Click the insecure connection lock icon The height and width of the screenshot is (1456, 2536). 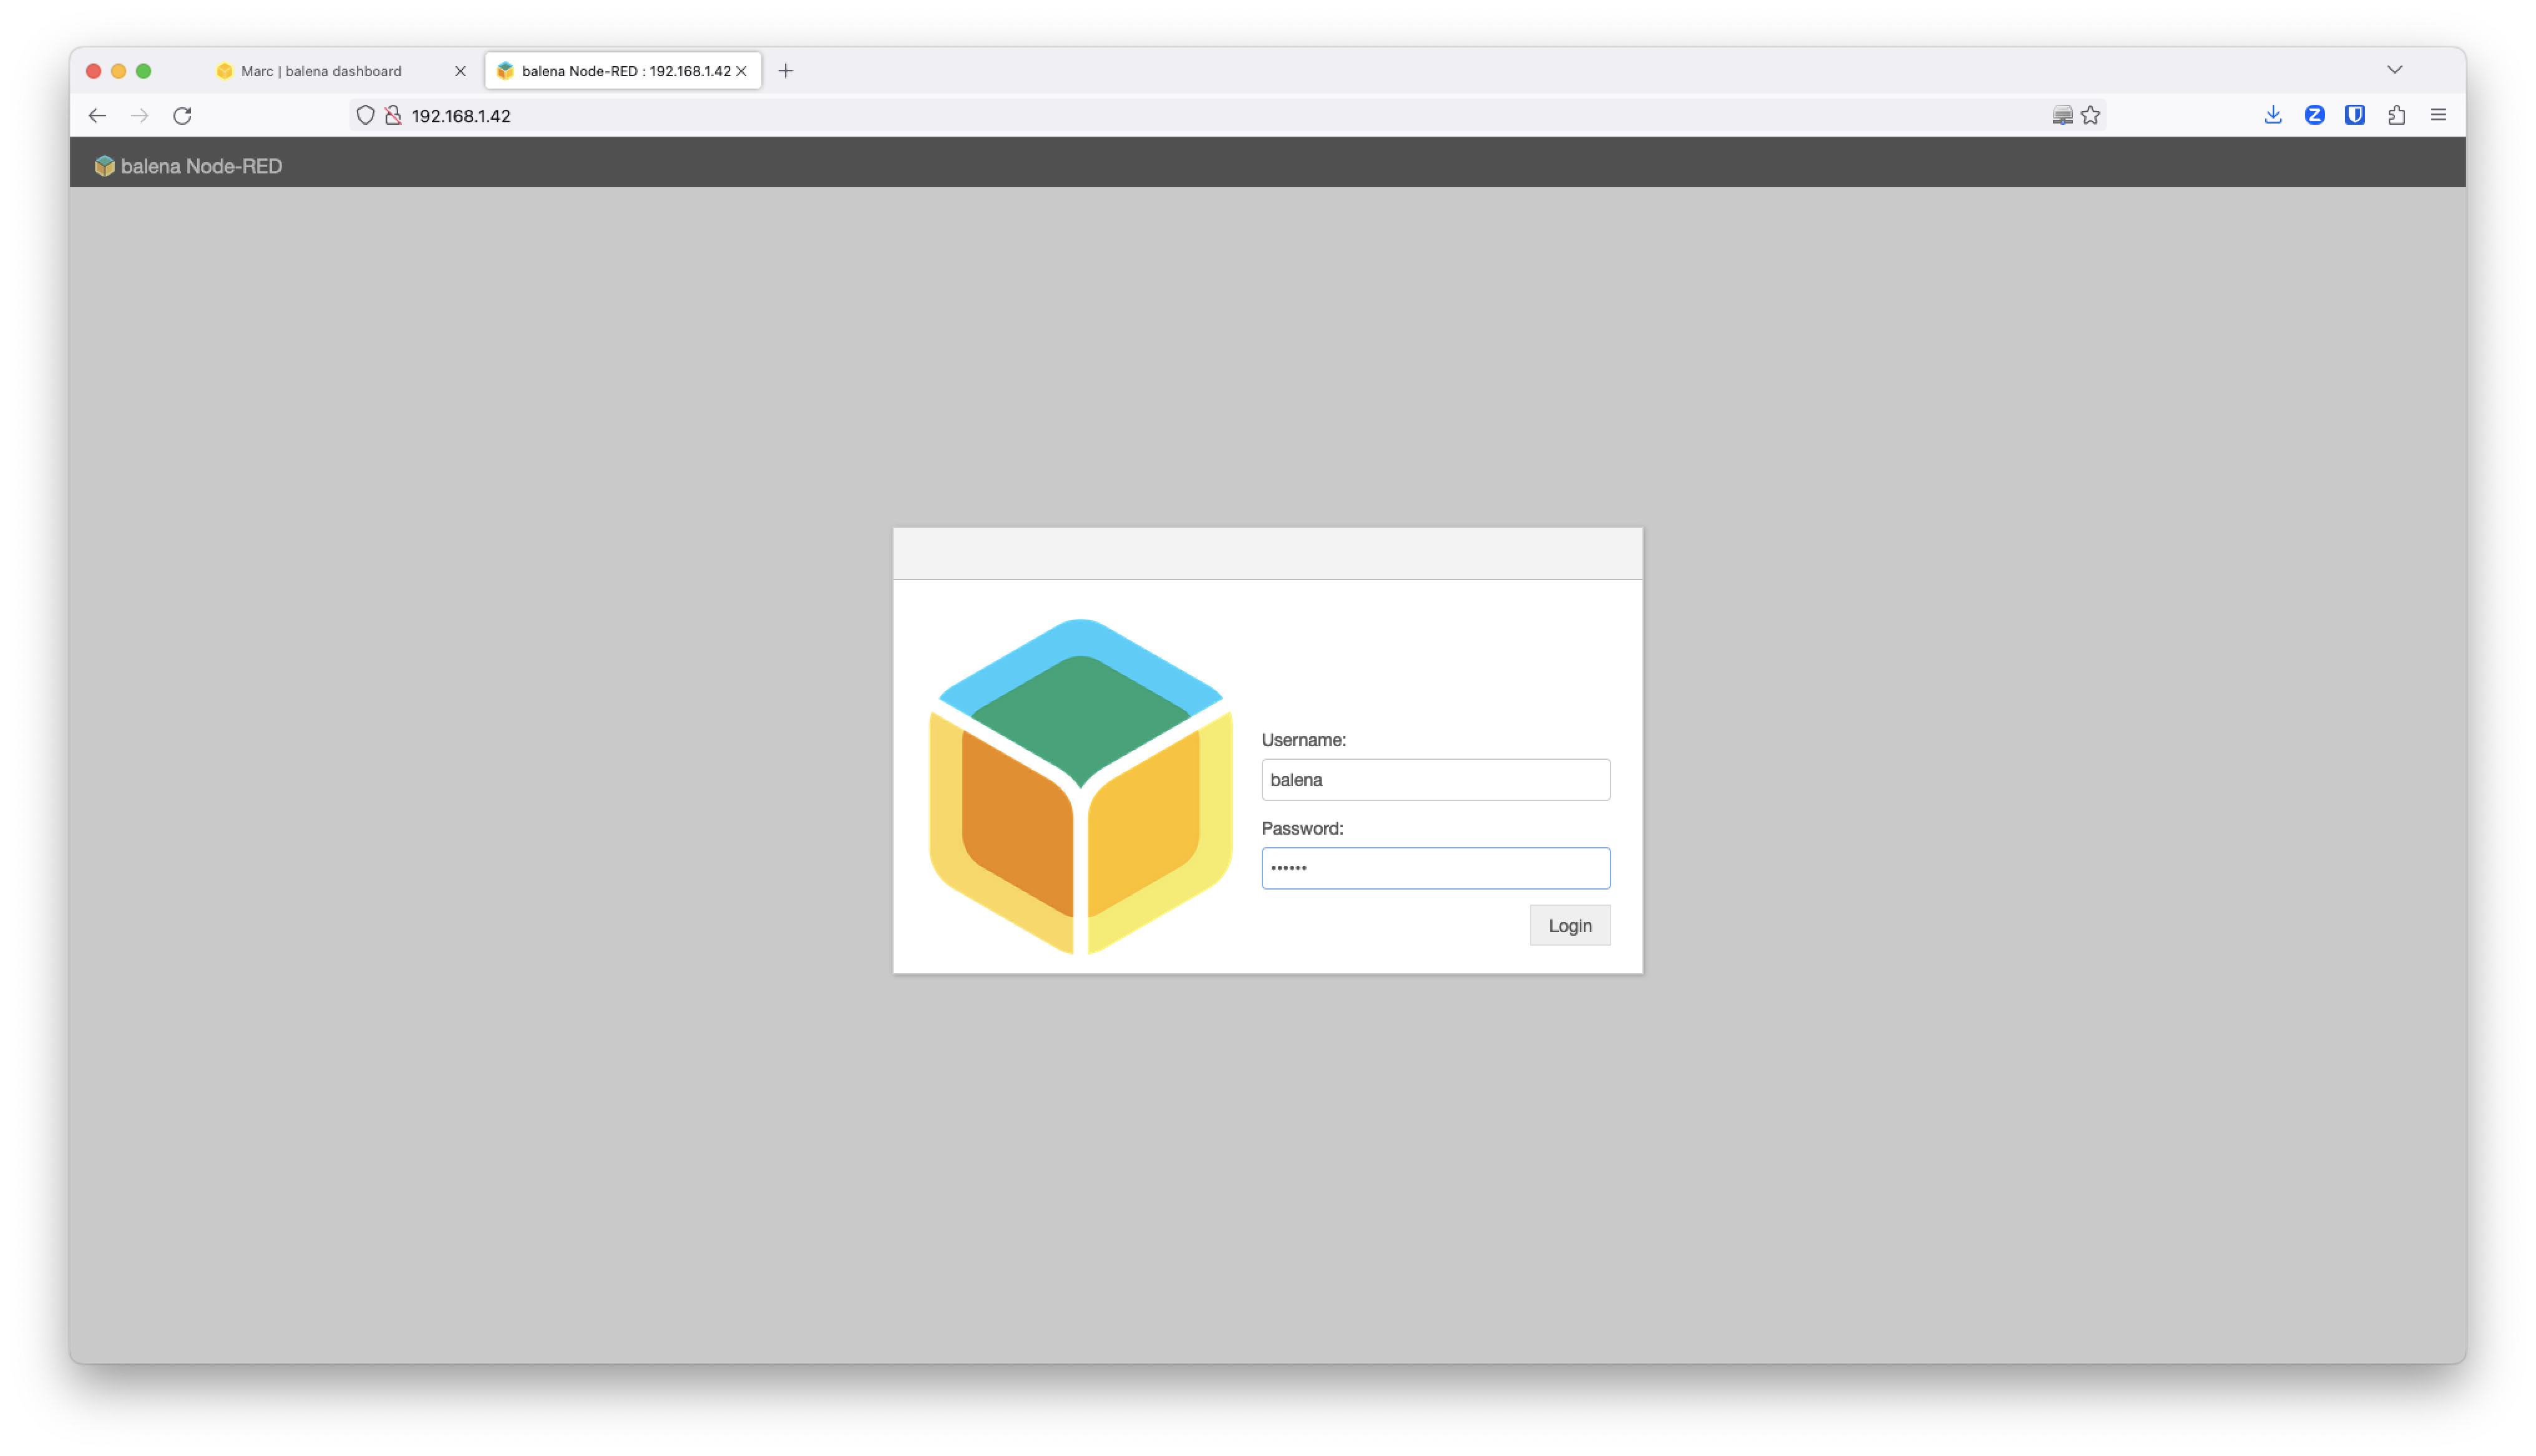(394, 115)
